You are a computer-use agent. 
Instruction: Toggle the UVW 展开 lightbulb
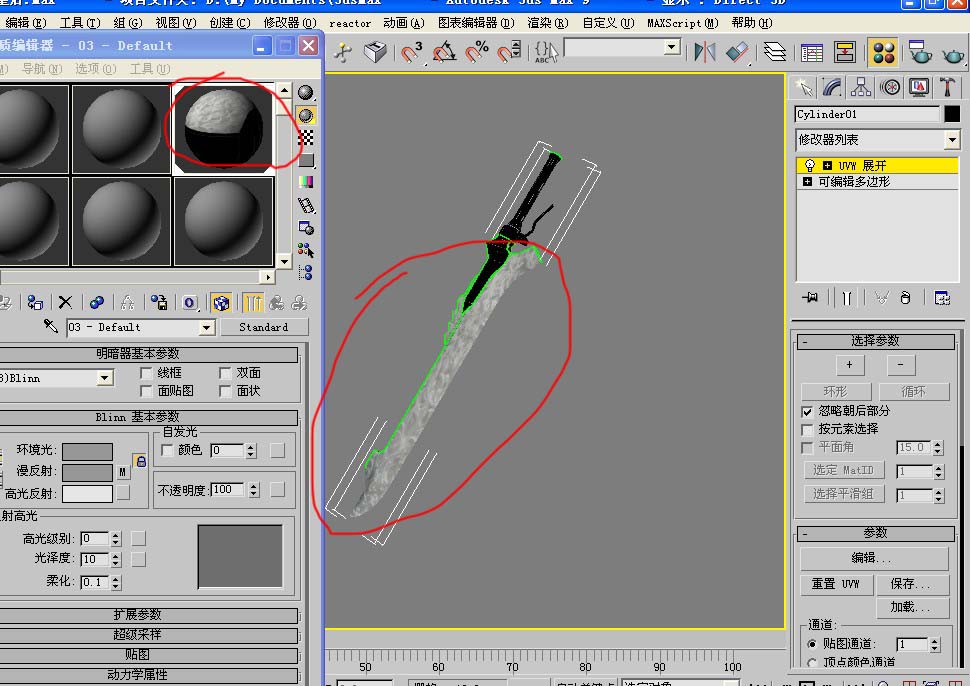click(x=810, y=165)
